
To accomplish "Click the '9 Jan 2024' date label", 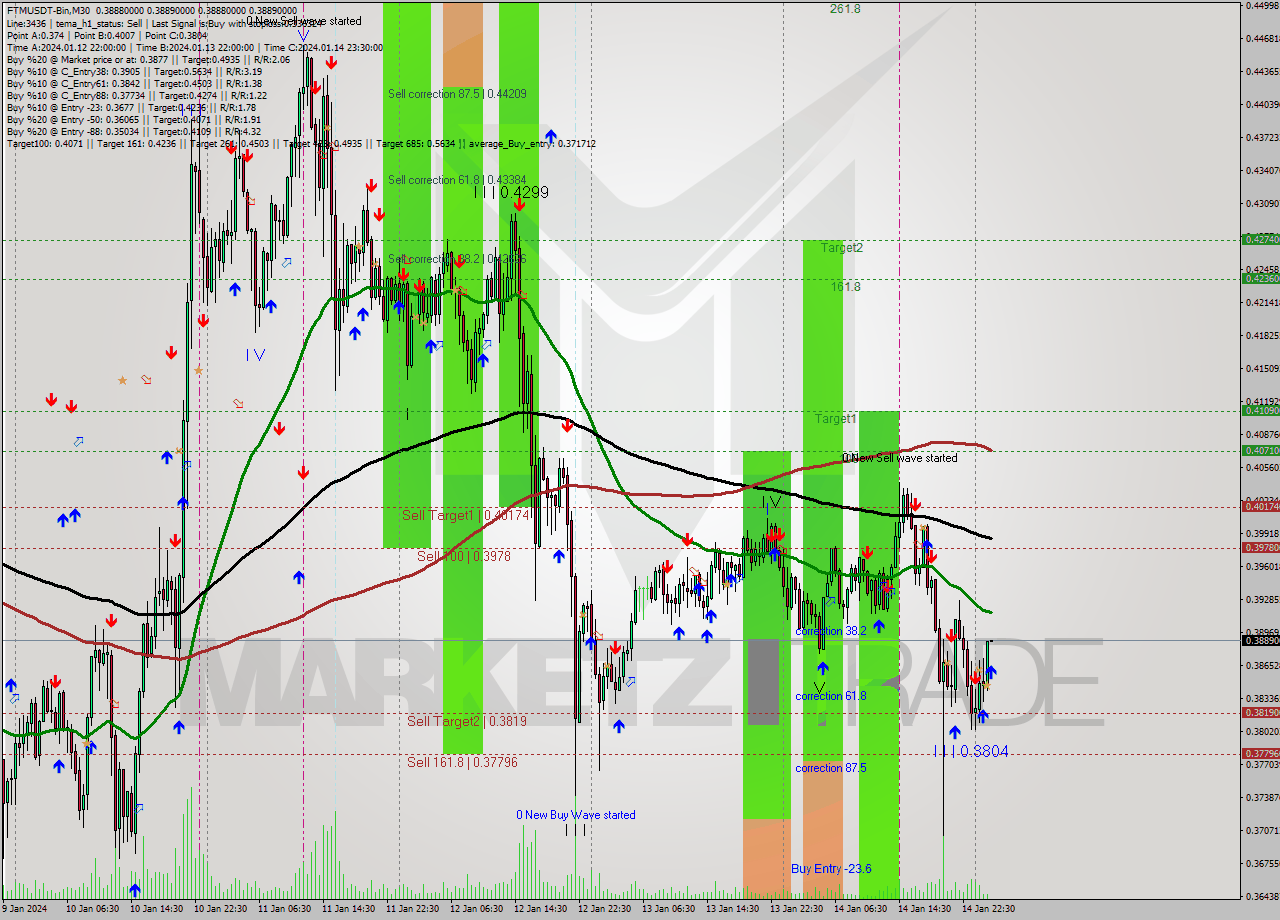I will (25, 908).
